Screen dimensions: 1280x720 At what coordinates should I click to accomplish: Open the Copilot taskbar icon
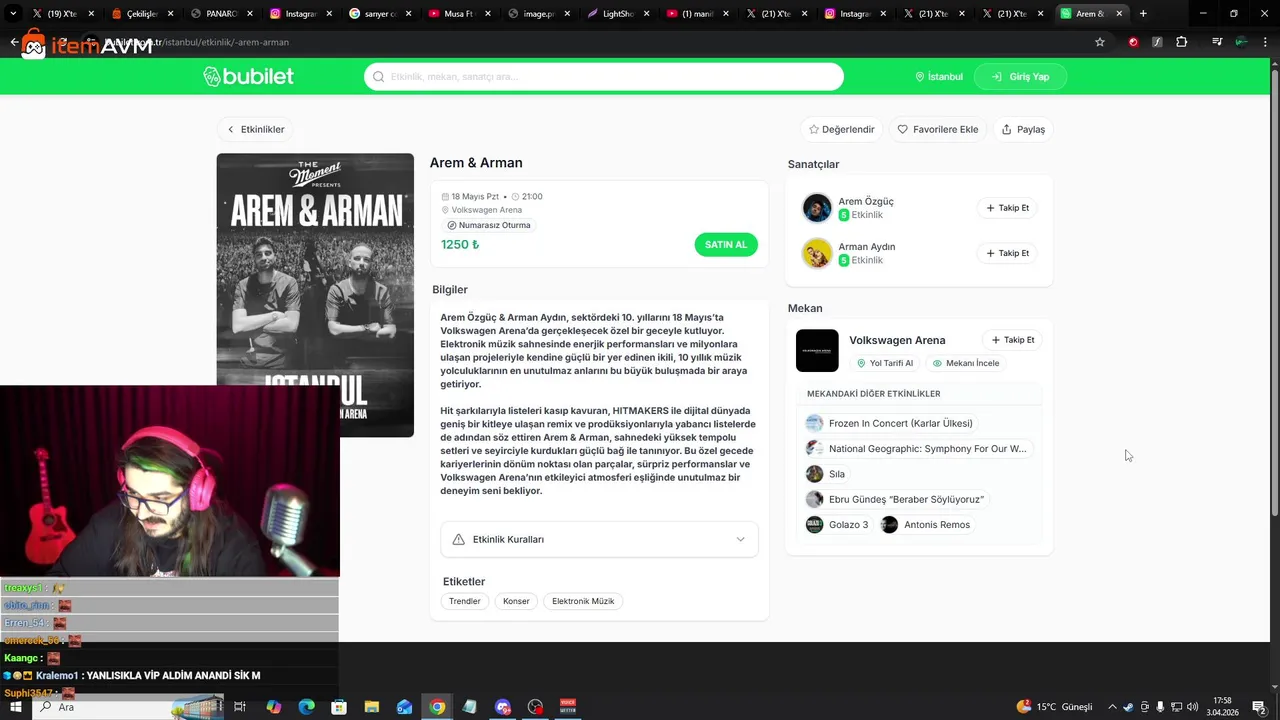274,707
